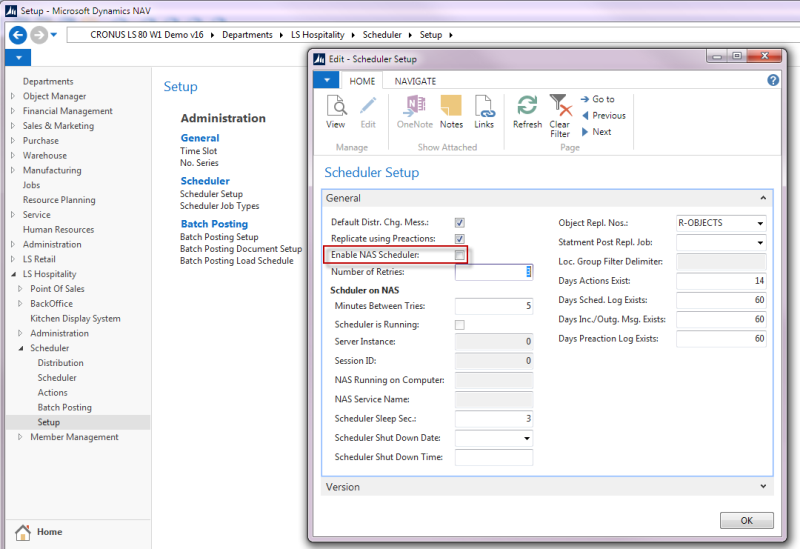Expand Financial Management tree node

pyautogui.click(x=13, y=111)
